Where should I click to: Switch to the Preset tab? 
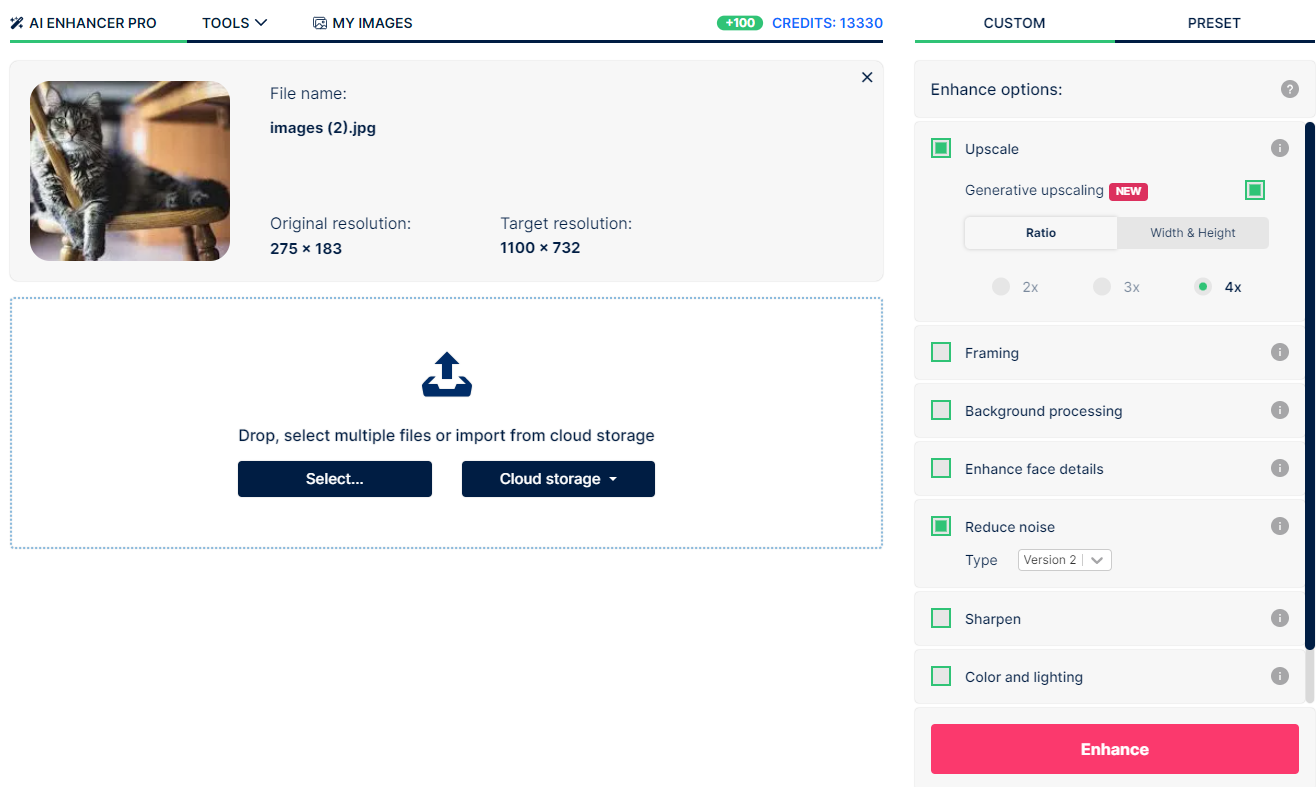1214,23
